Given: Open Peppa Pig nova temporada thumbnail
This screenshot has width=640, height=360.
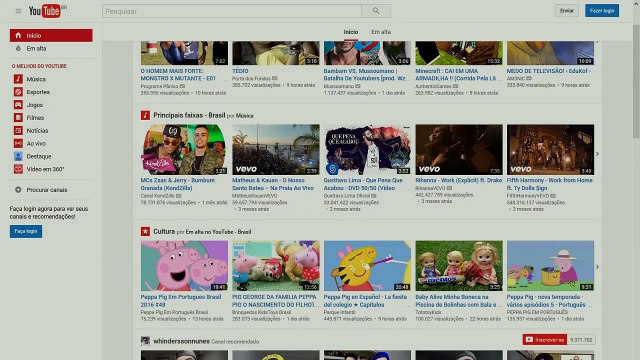Looking at the screenshot, I should click(x=550, y=266).
